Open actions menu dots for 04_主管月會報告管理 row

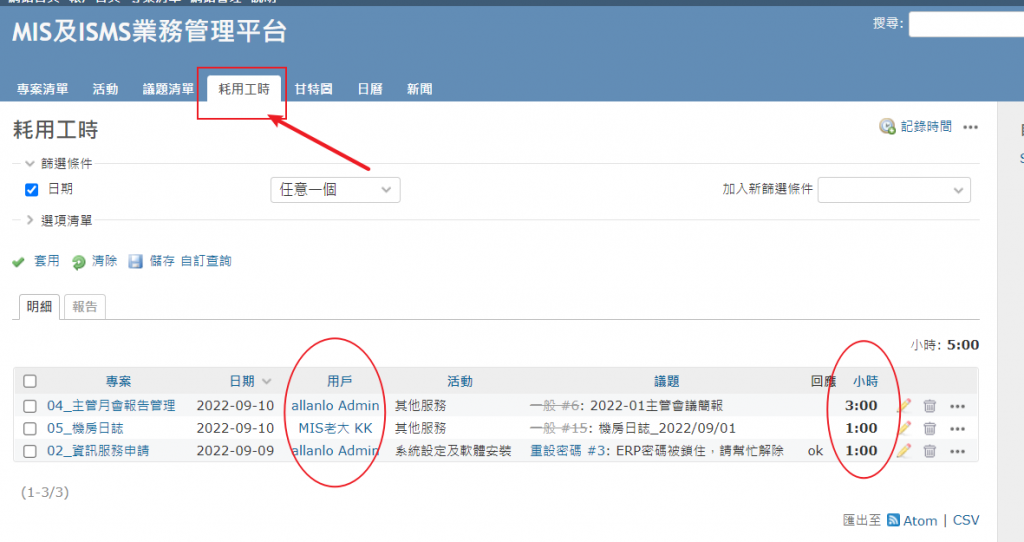point(957,406)
